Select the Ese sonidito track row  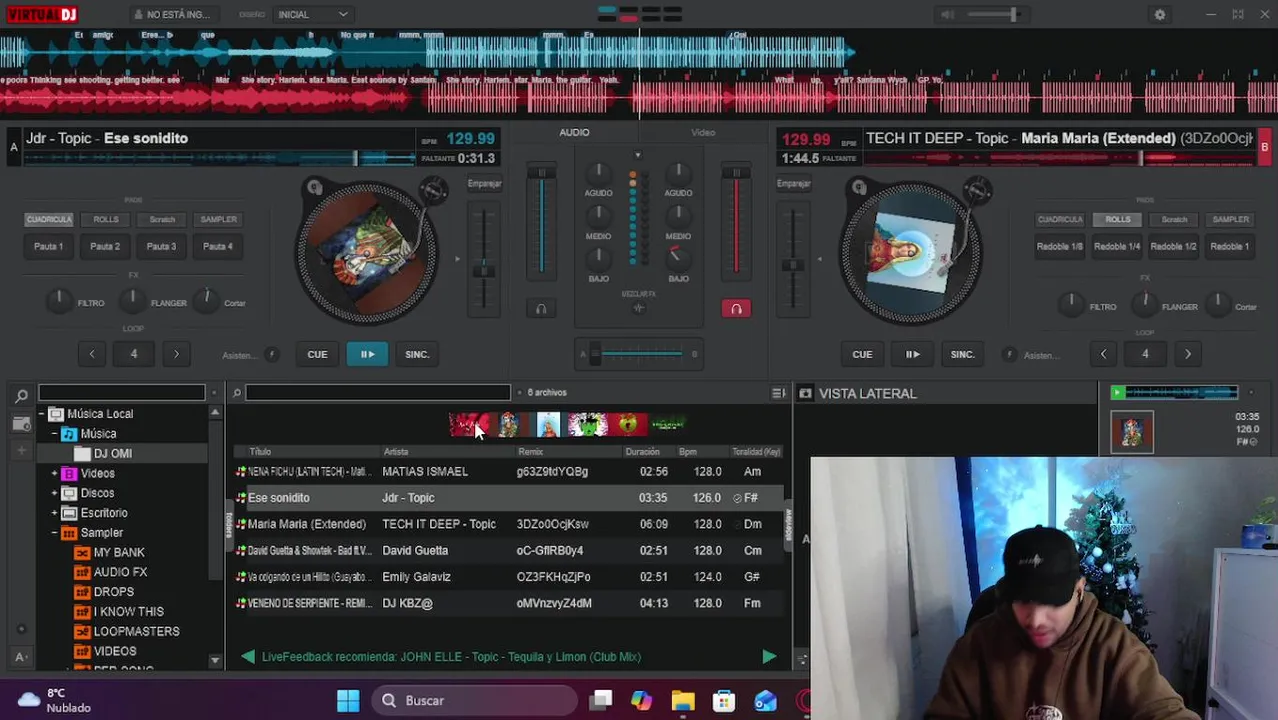[508, 498]
